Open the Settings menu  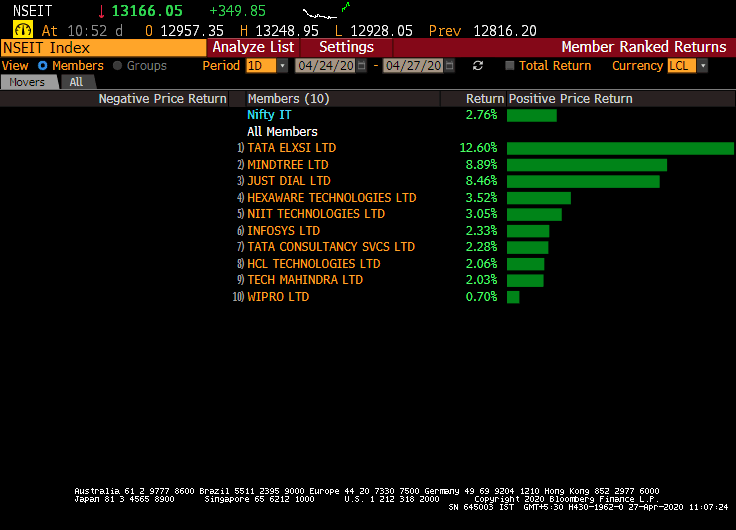pyautogui.click(x=346, y=47)
